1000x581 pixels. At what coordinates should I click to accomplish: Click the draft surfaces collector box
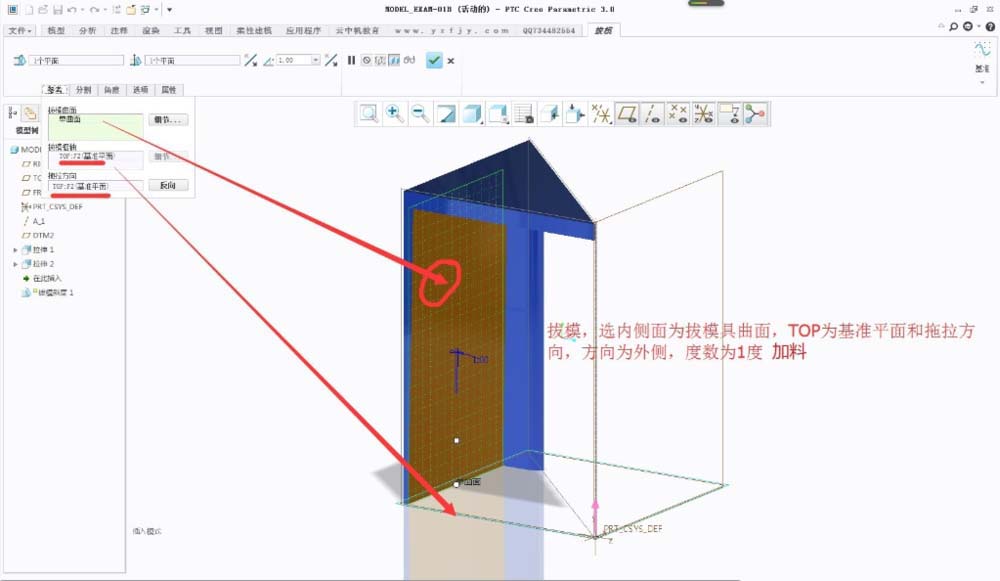(x=96, y=126)
